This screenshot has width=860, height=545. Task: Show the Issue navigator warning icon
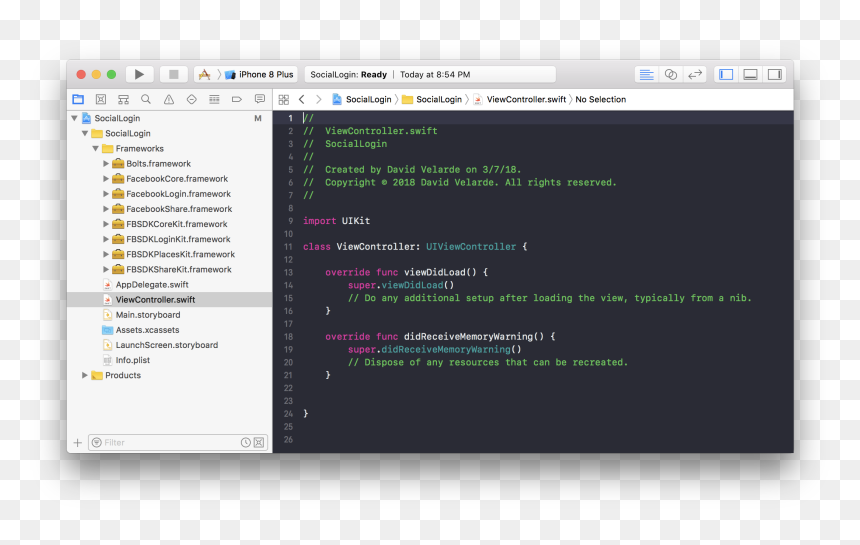168,99
